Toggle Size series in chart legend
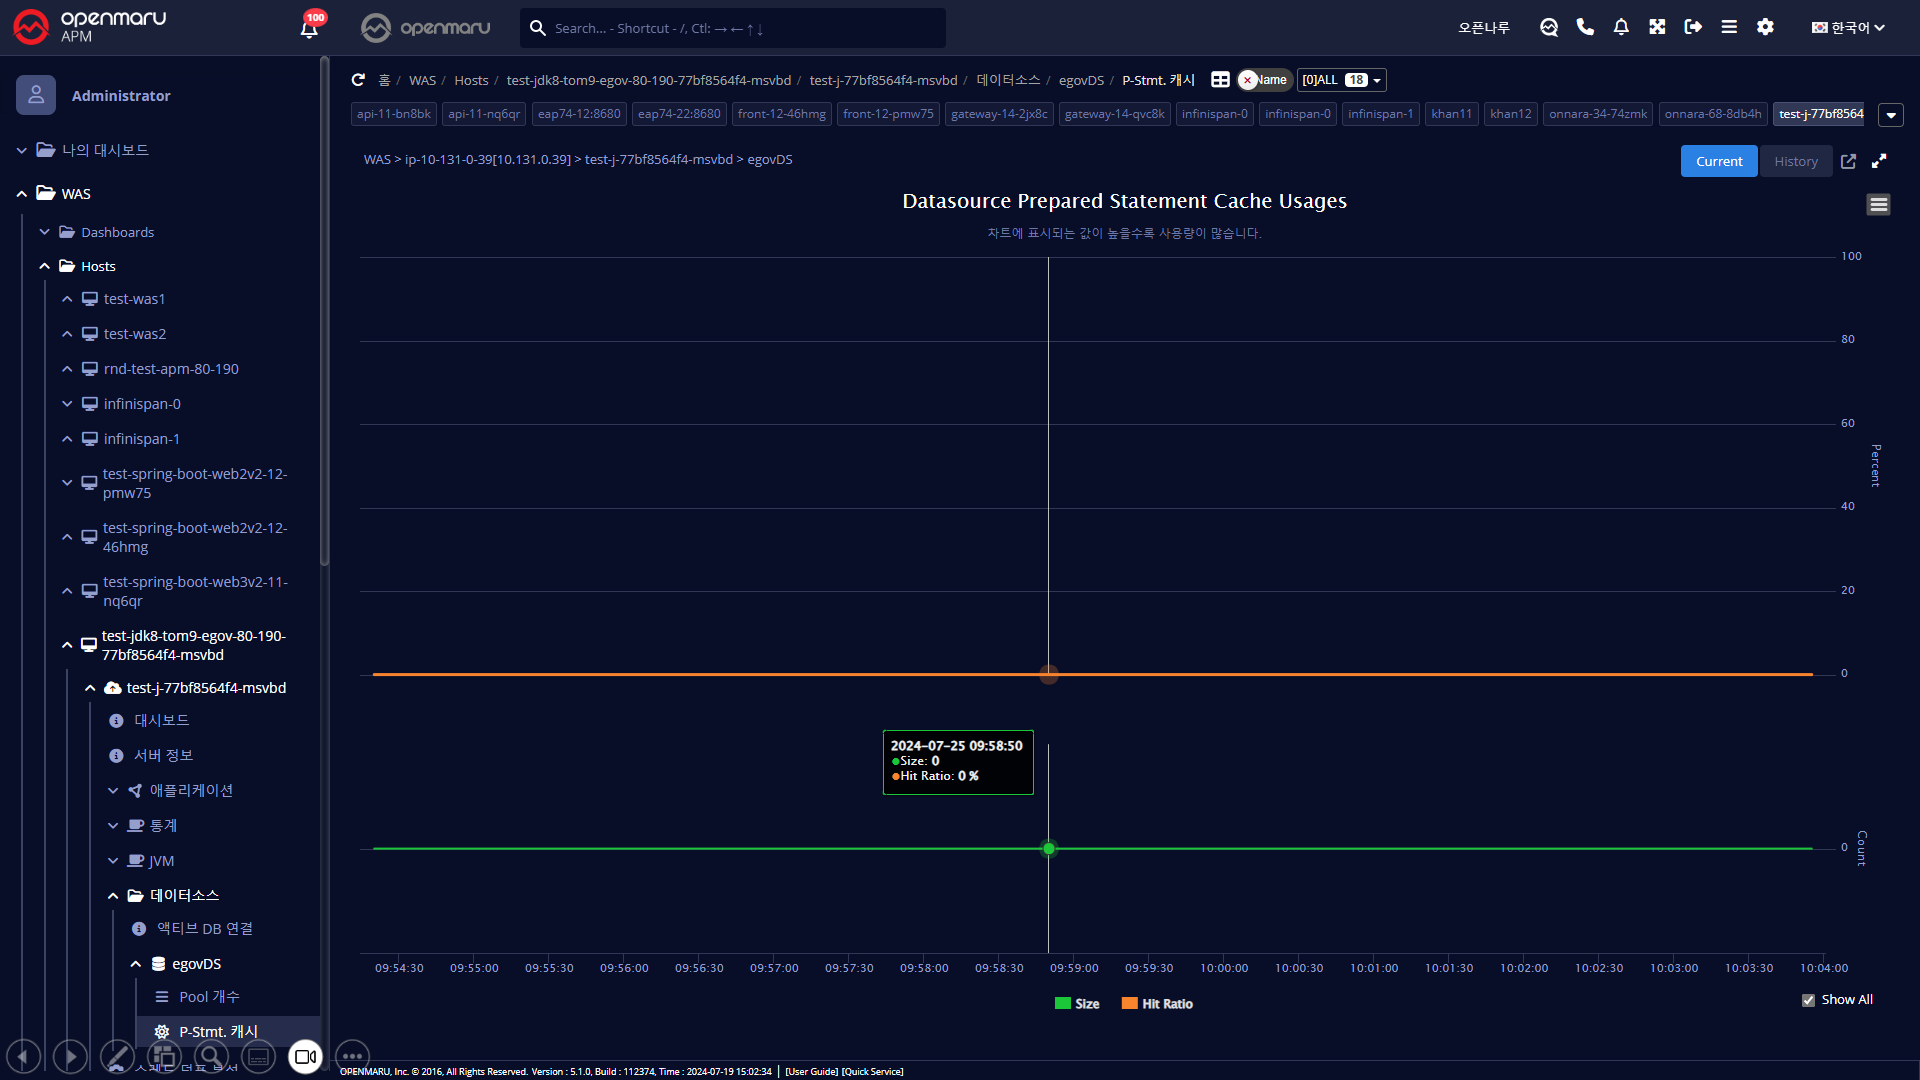1920x1080 pixels. 1077,1004
